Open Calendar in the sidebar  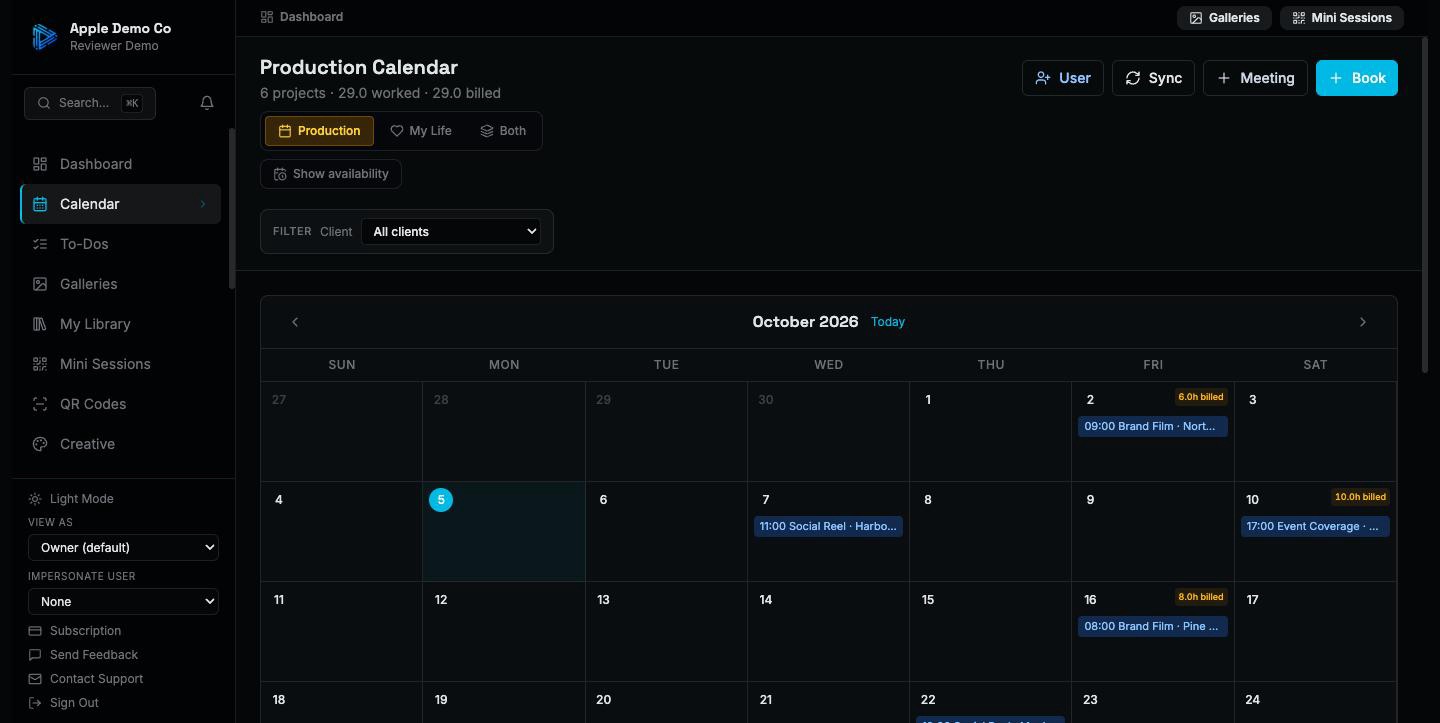click(121, 204)
